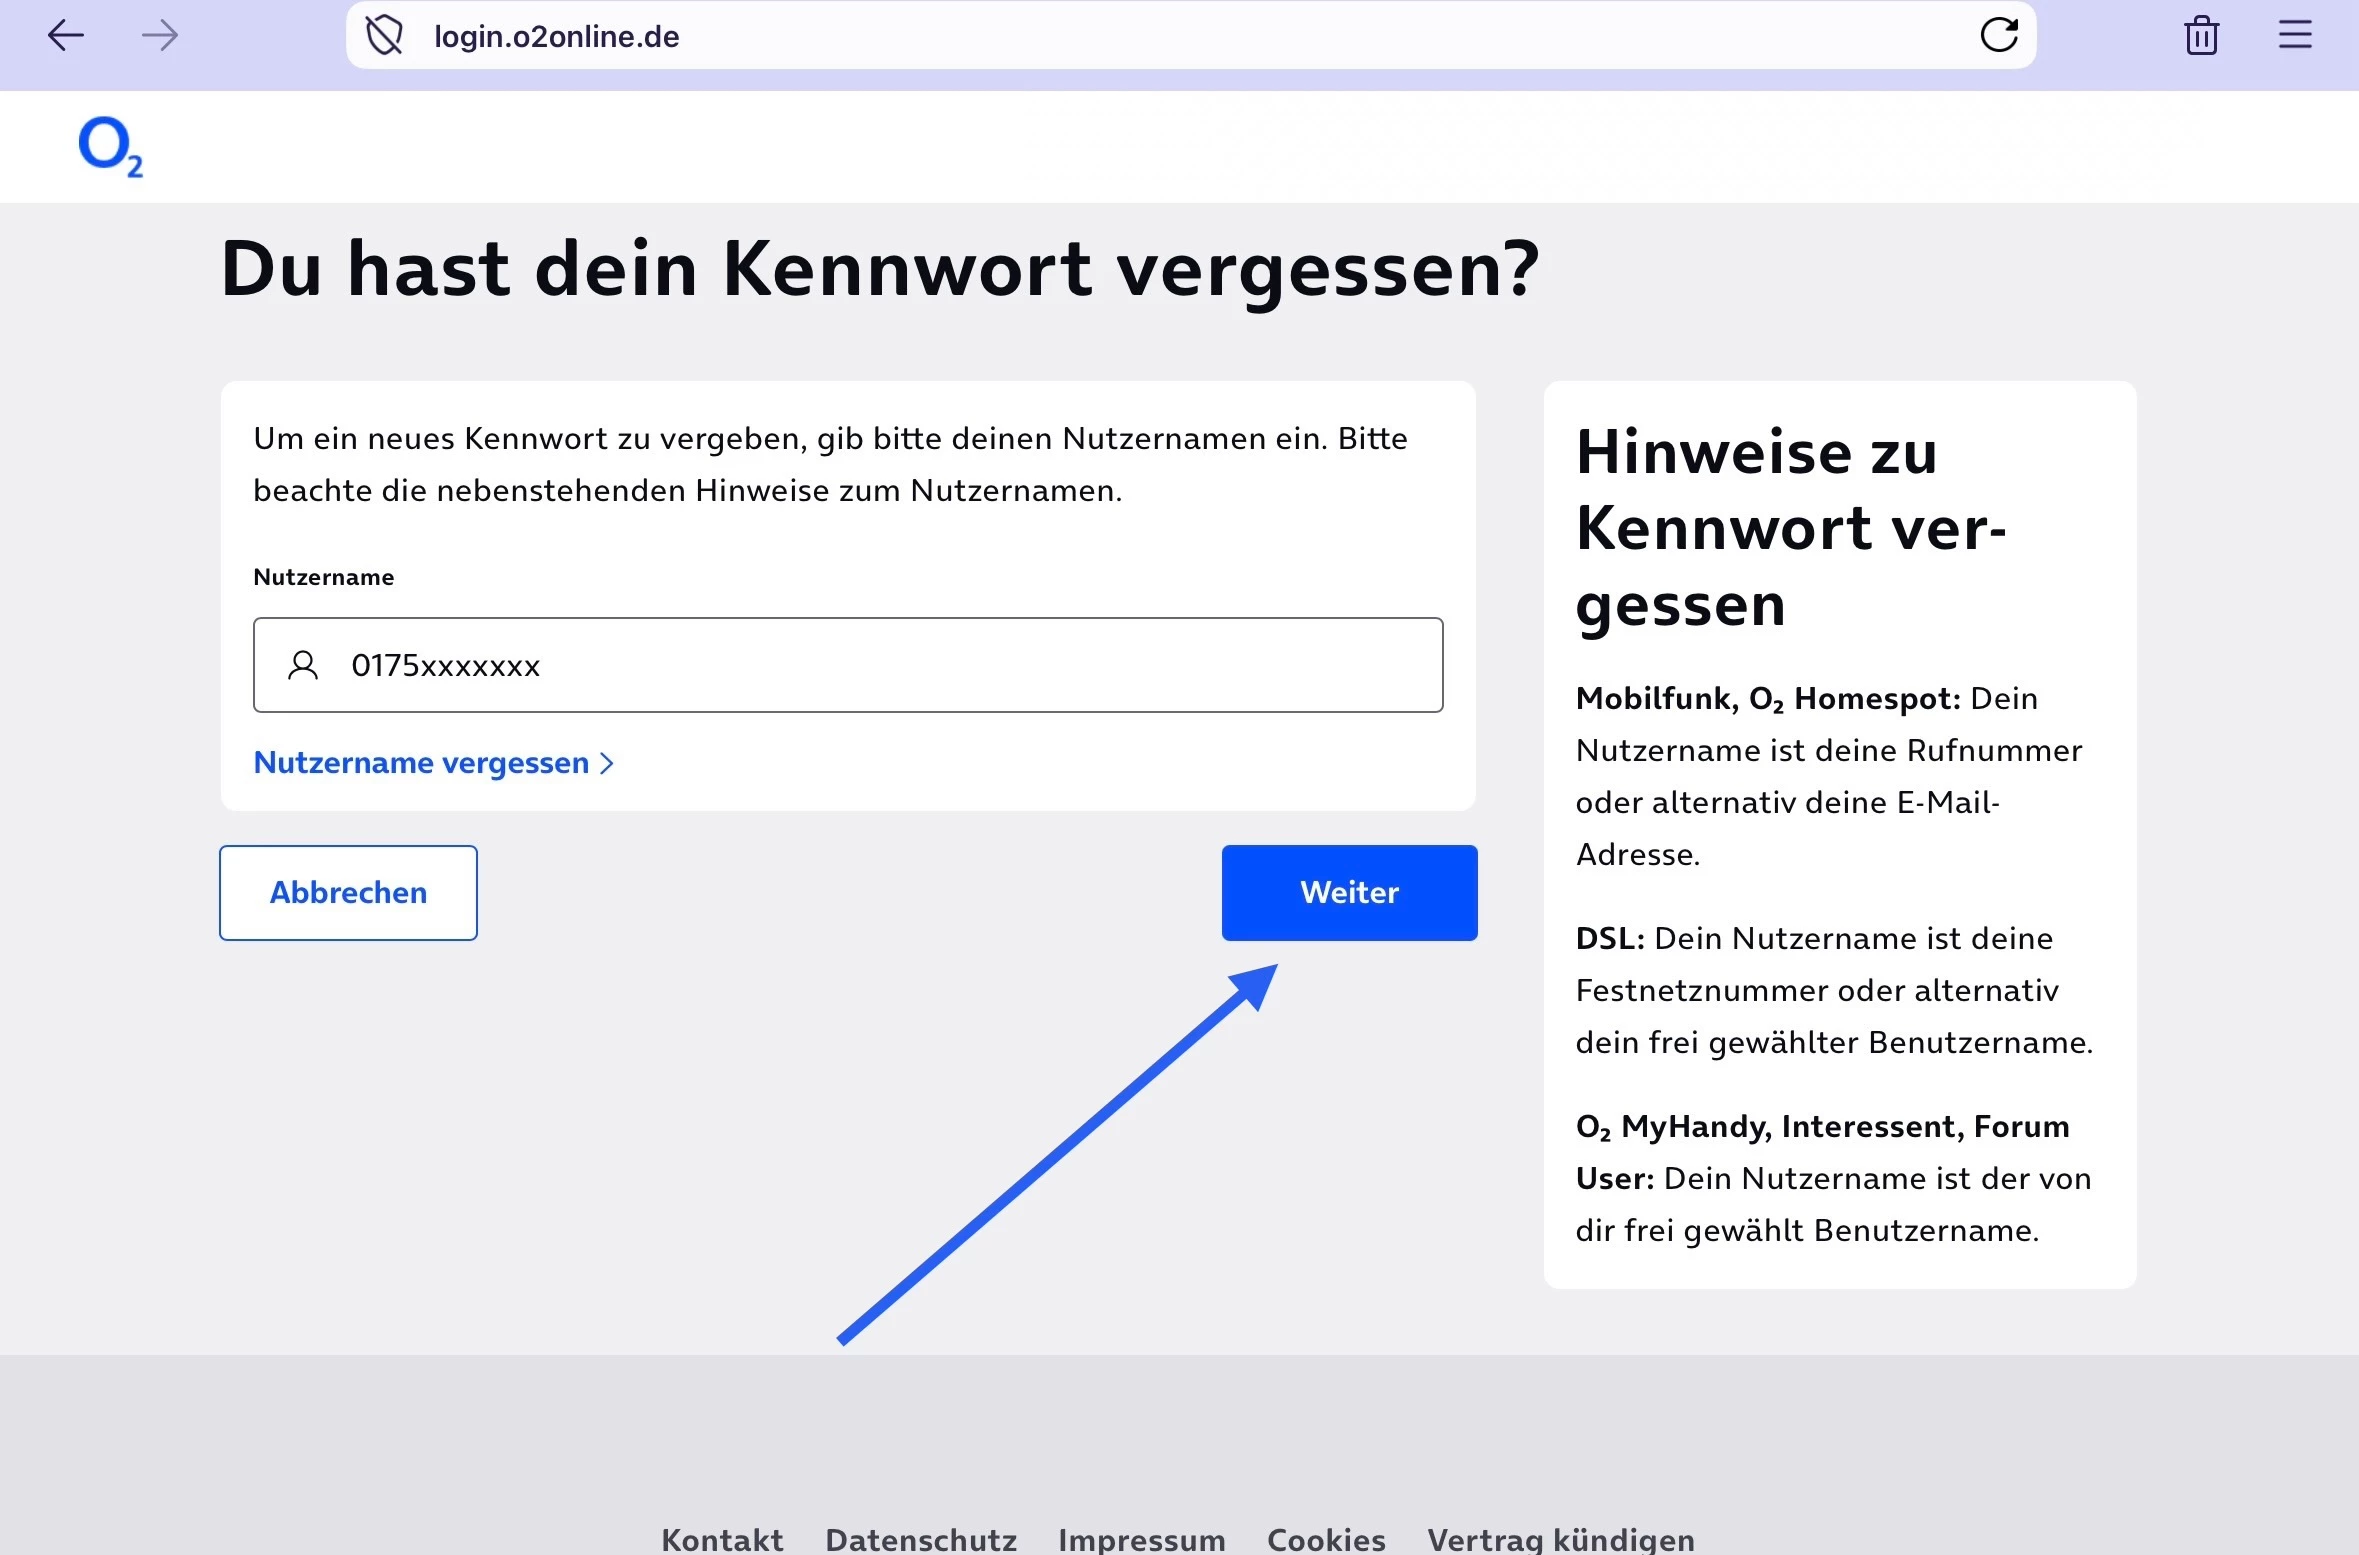Open the Datenschutz footer link

(920, 1539)
